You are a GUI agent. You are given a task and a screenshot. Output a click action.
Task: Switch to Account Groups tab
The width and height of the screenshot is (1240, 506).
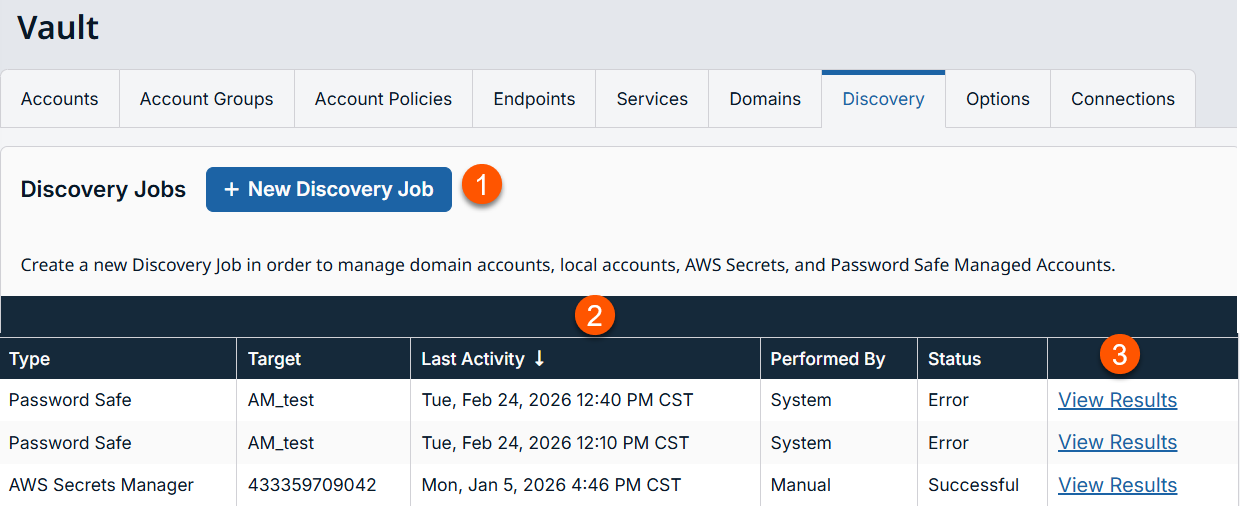pyautogui.click(x=207, y=99)
